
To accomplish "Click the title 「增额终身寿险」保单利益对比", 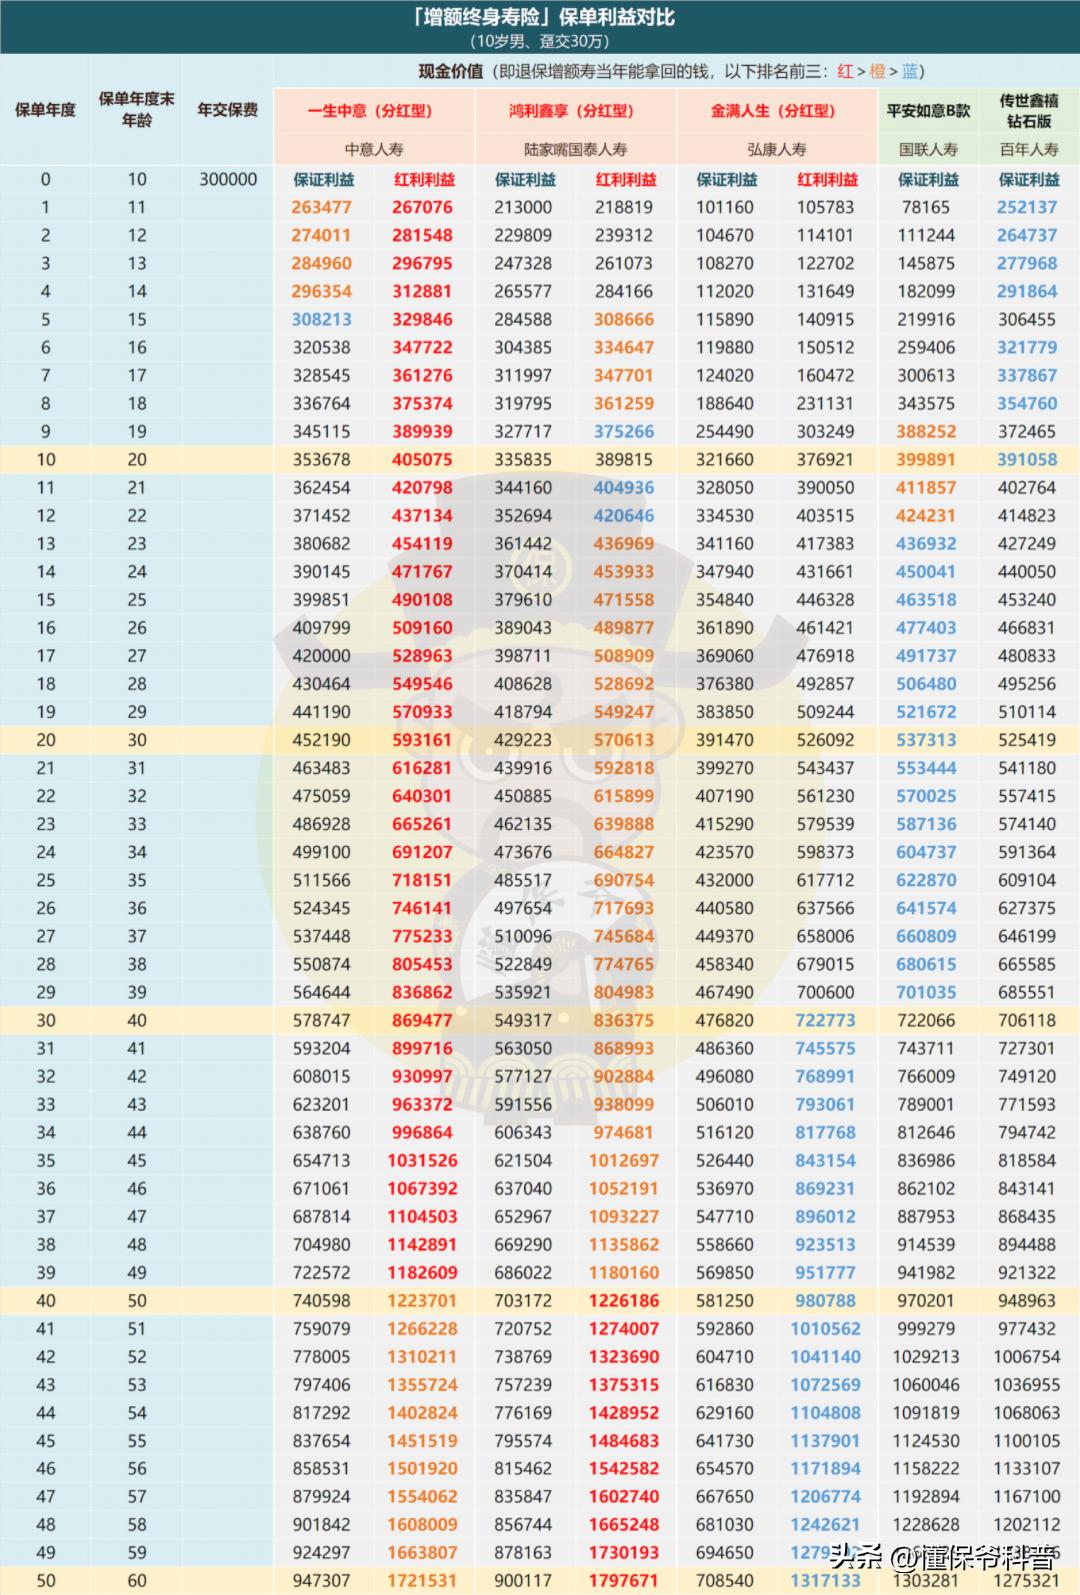I will [x=543, y=17].
